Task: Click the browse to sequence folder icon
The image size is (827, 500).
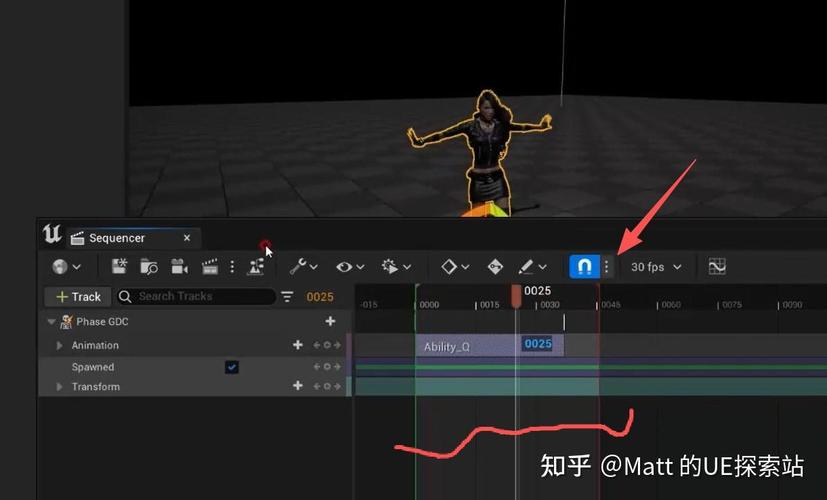Action: (x=149, y=266)
